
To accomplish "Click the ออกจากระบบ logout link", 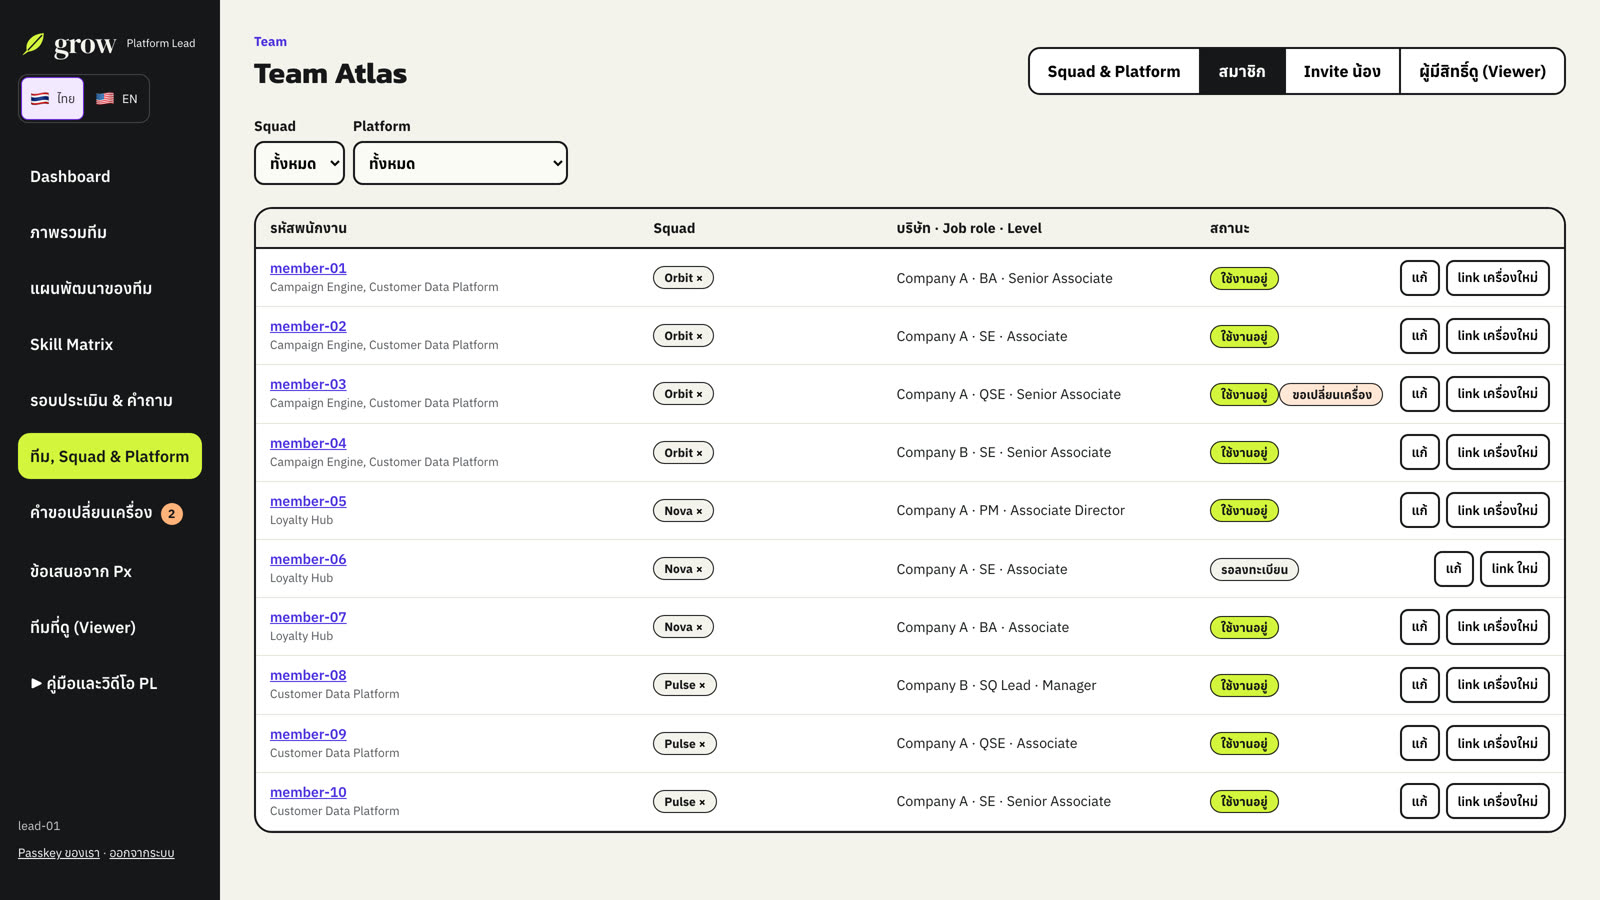I will pos(142,853).
